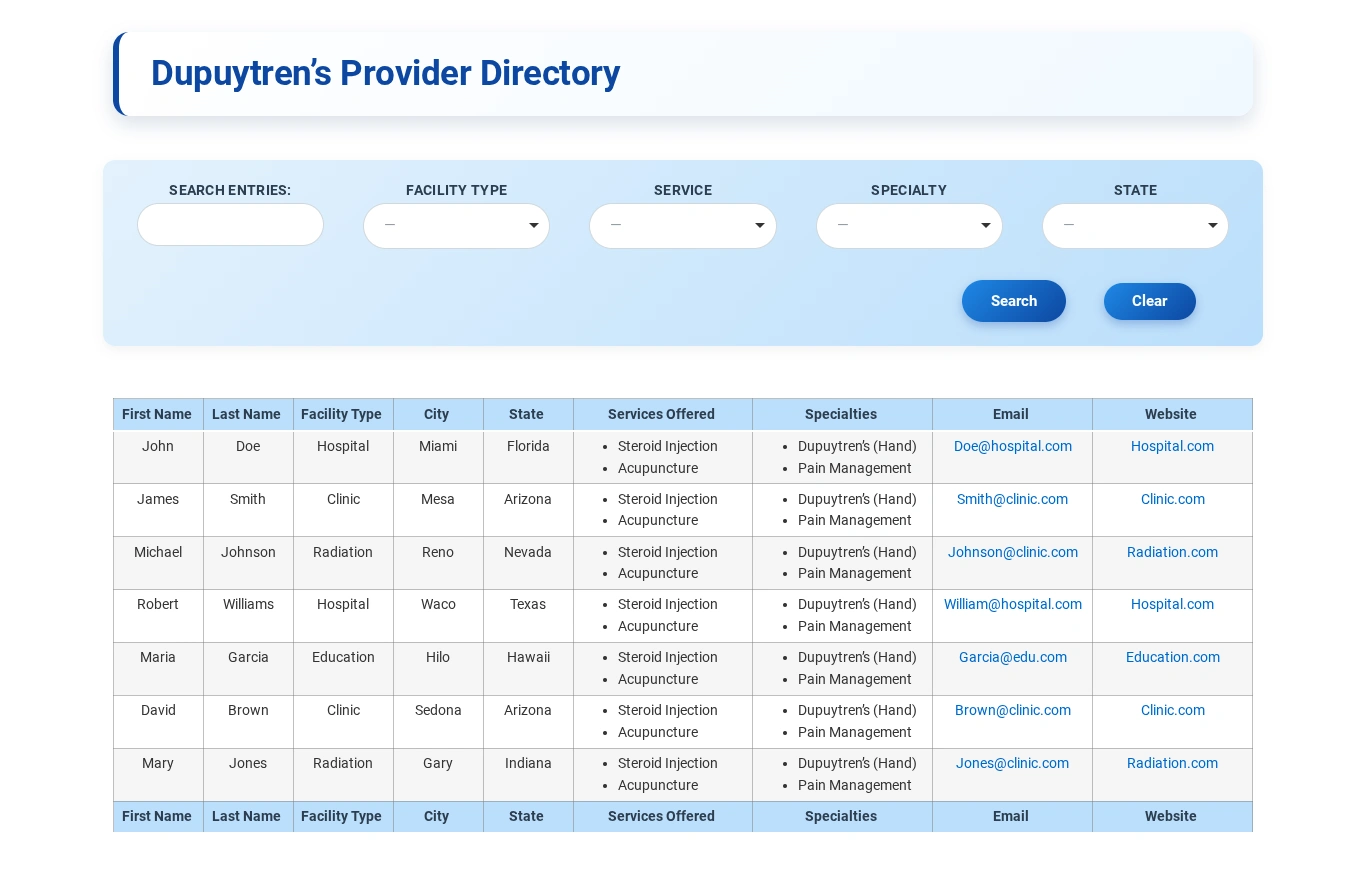Select the state "Texas" cell

coord(528,616)
